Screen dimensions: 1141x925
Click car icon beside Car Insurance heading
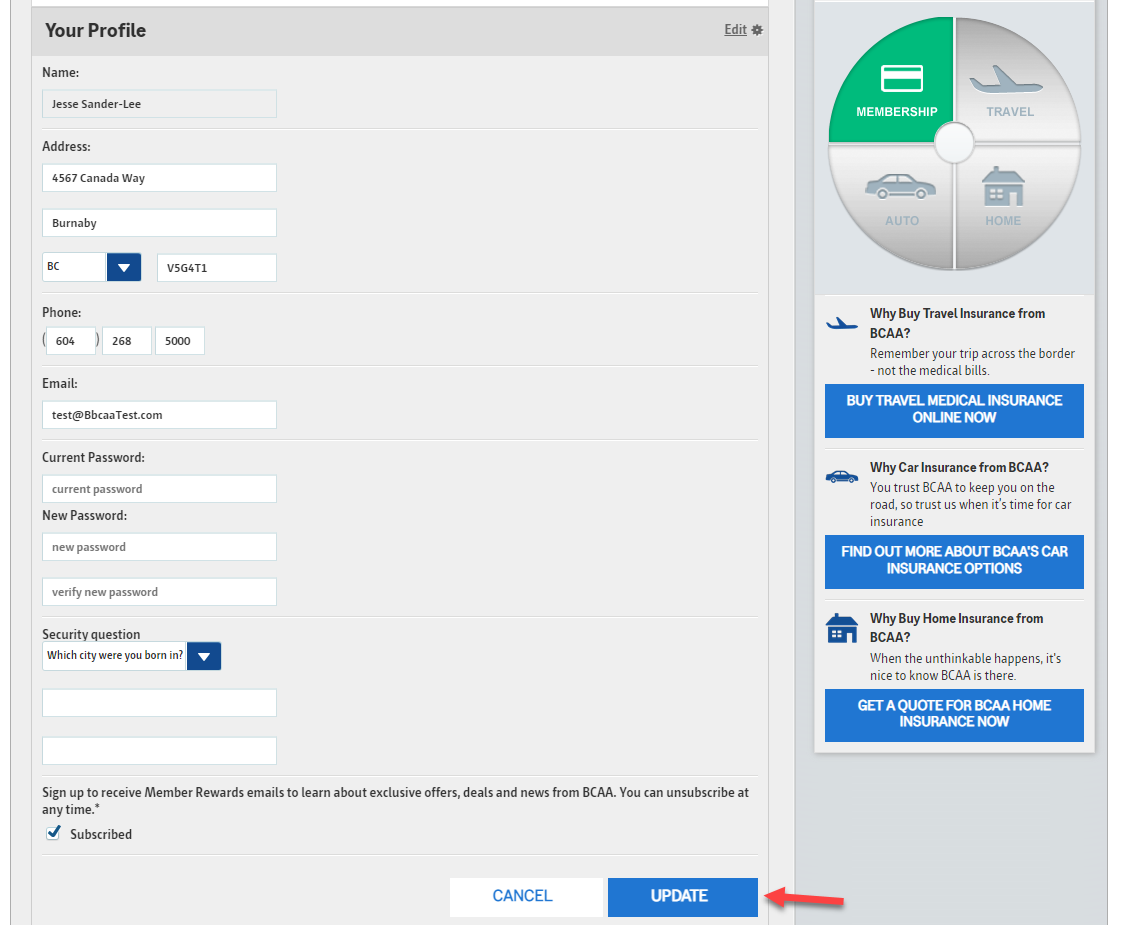click(x=842, y=477)
